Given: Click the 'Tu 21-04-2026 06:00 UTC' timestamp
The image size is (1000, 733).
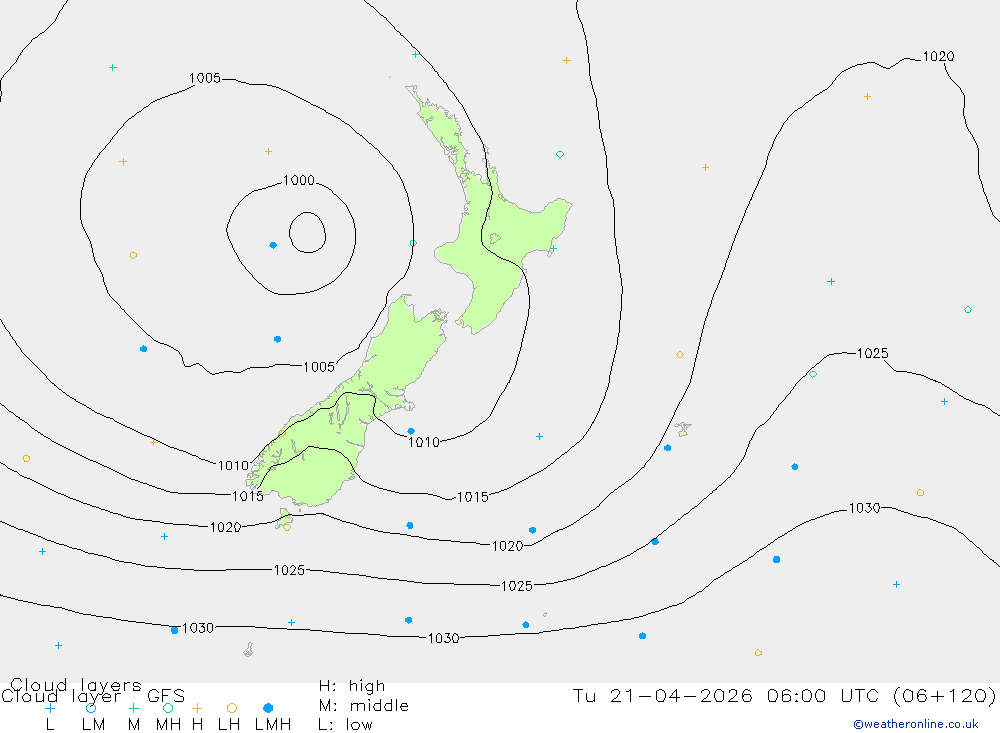Looking at the screenshot, I should (726, 695).
